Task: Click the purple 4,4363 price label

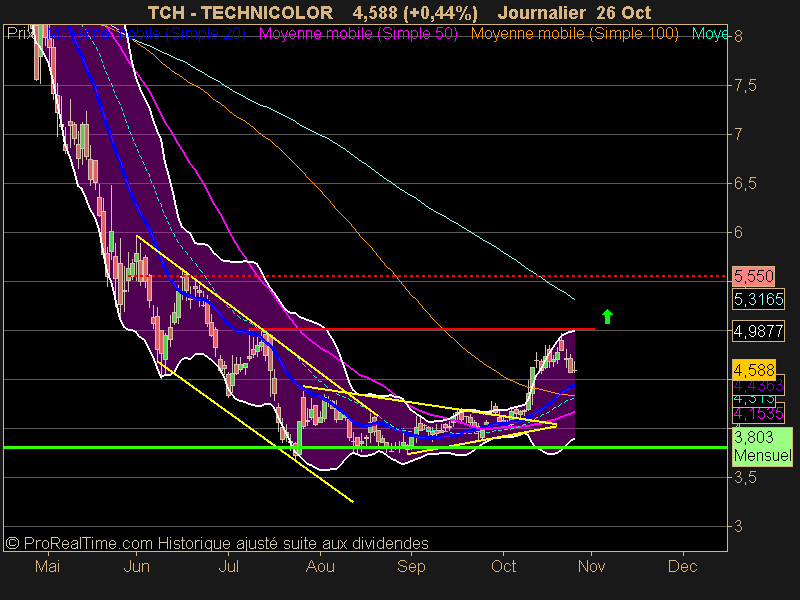Action: [758, 386]
